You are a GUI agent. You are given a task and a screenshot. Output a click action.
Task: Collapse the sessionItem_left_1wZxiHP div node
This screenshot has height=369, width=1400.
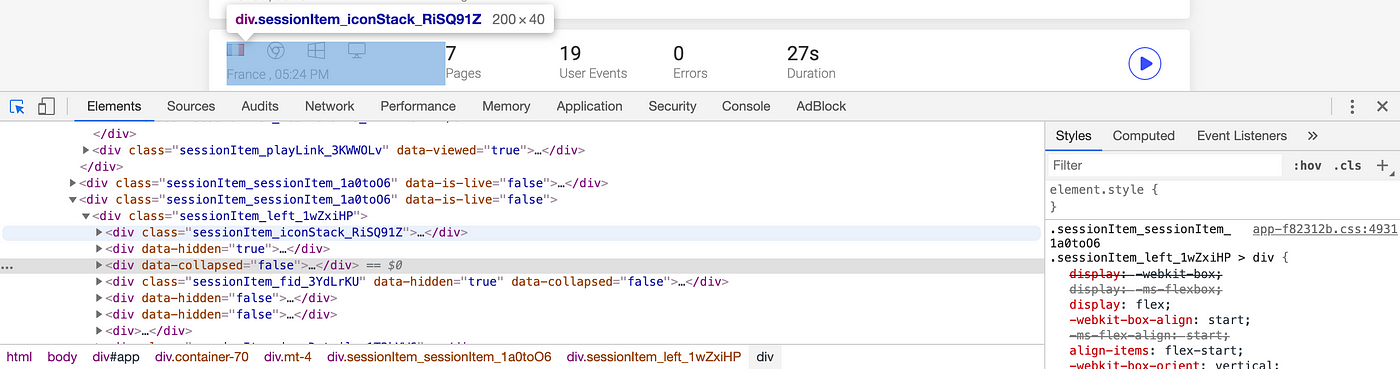(86, 216)
